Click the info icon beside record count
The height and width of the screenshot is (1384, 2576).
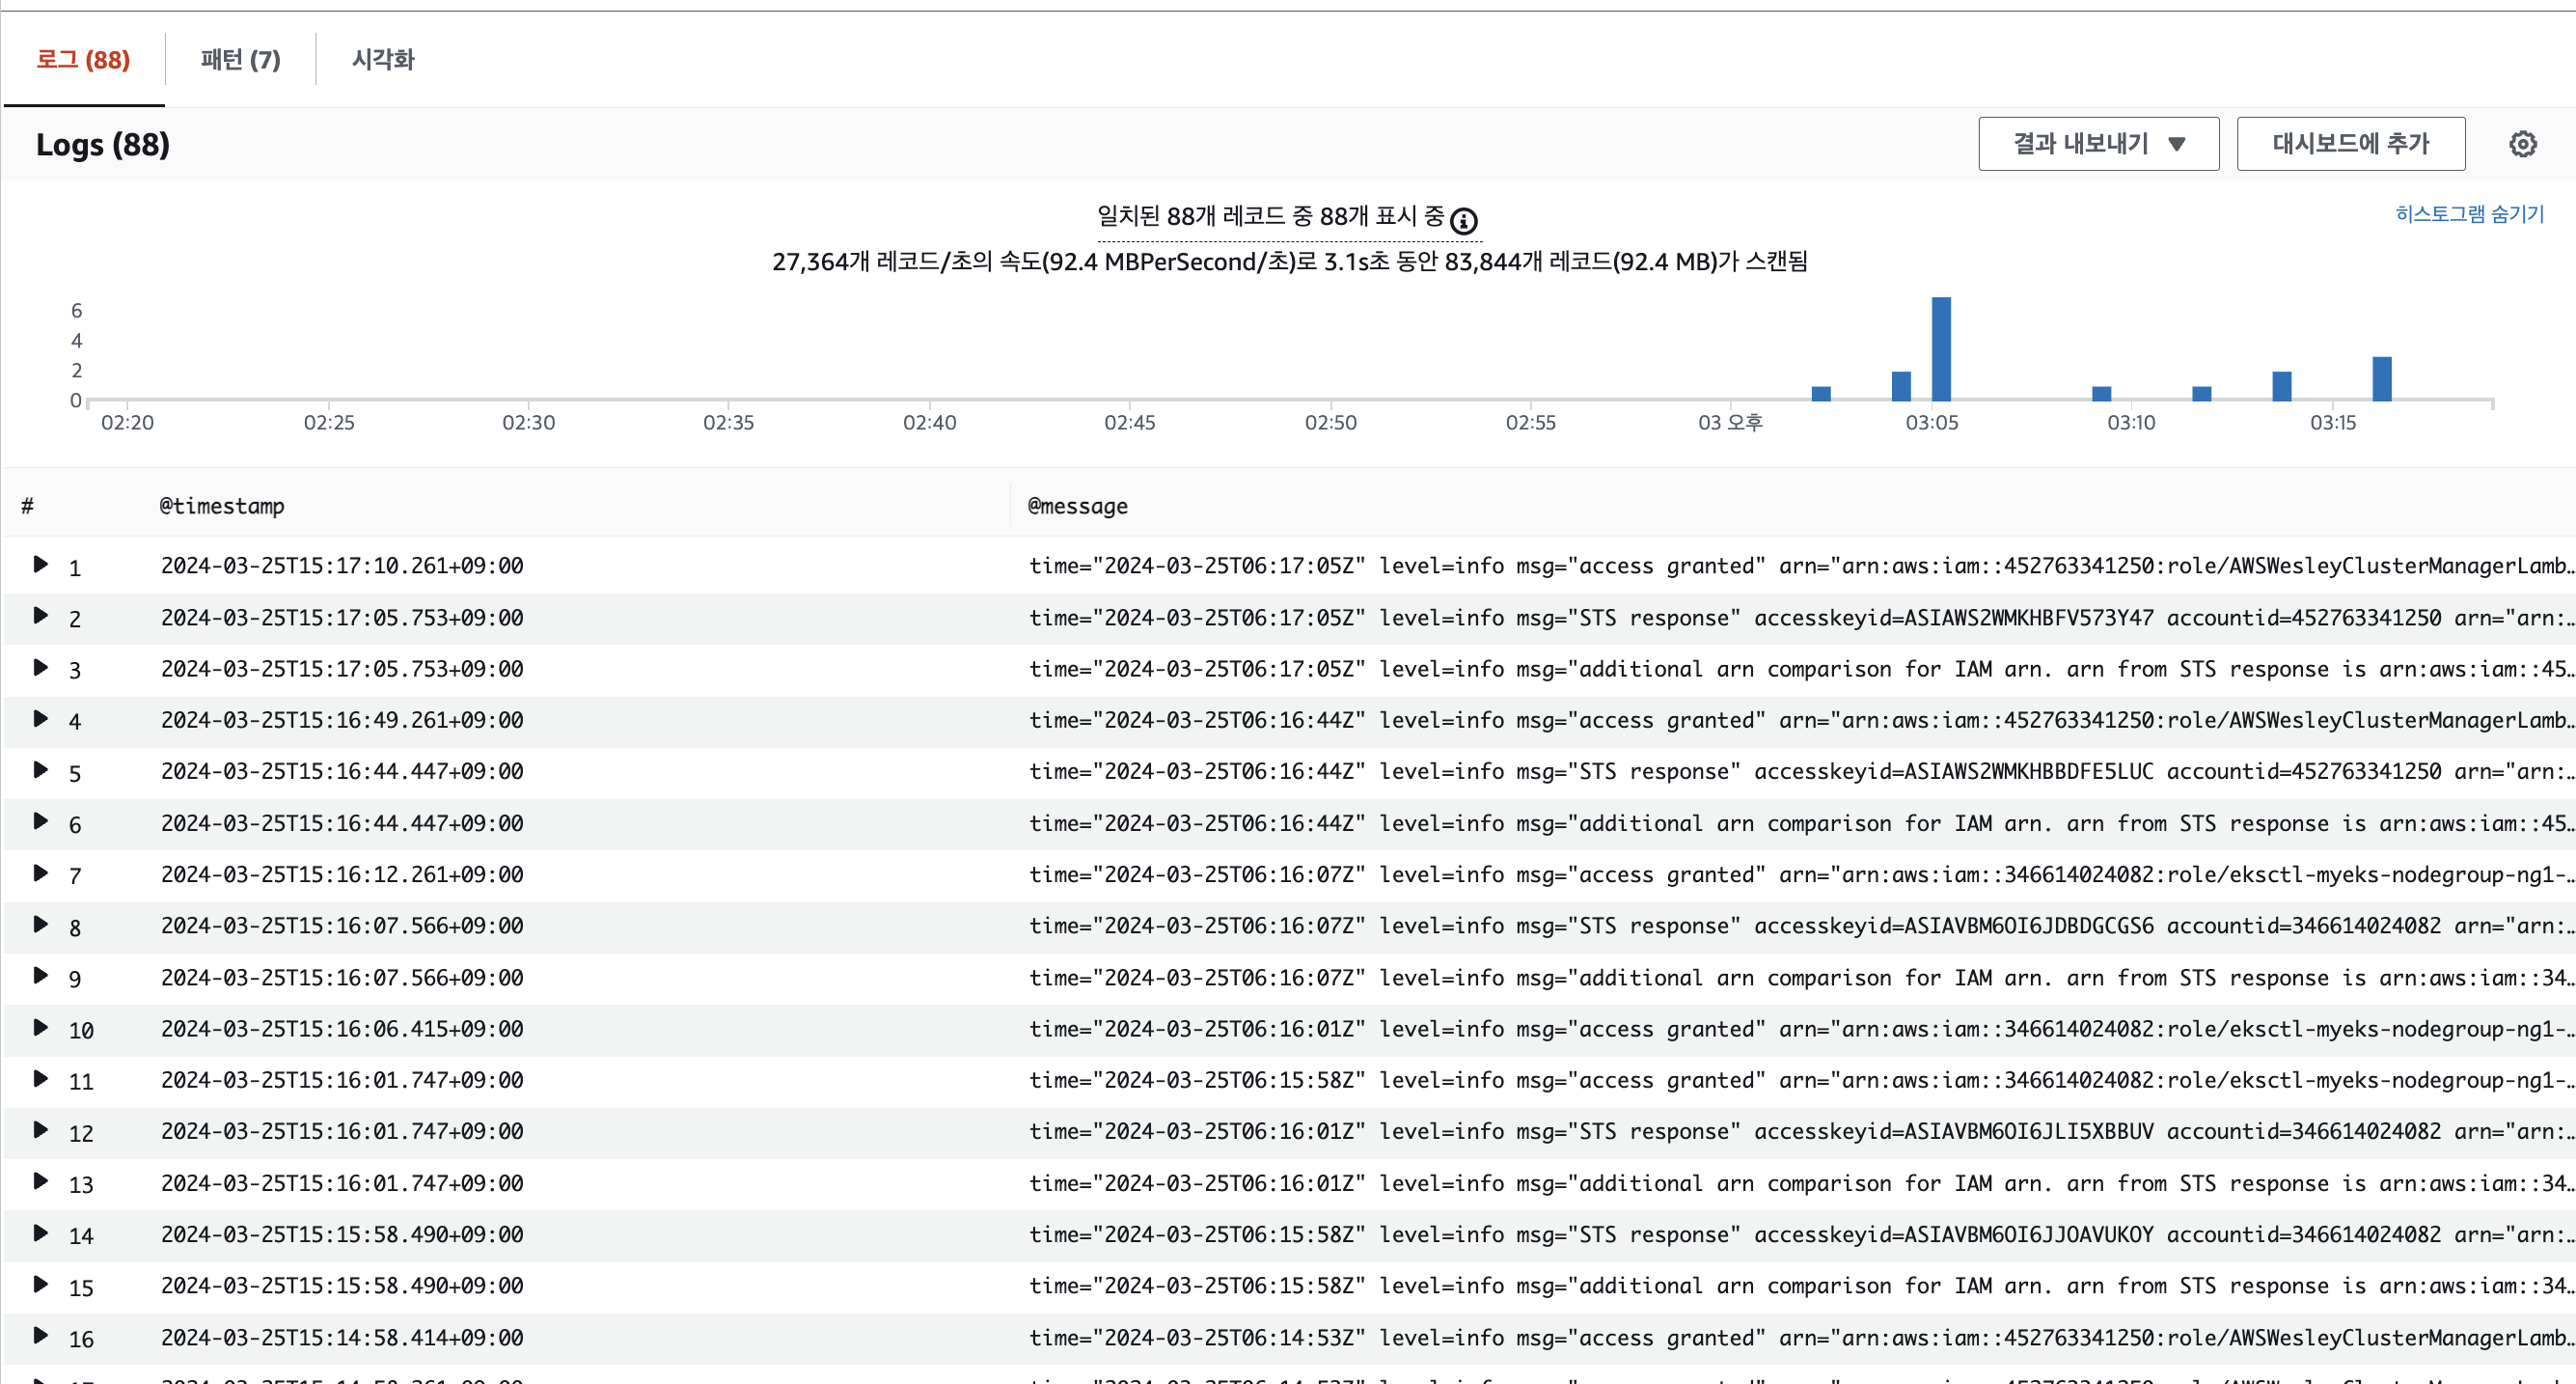[x=1464, y=220]
